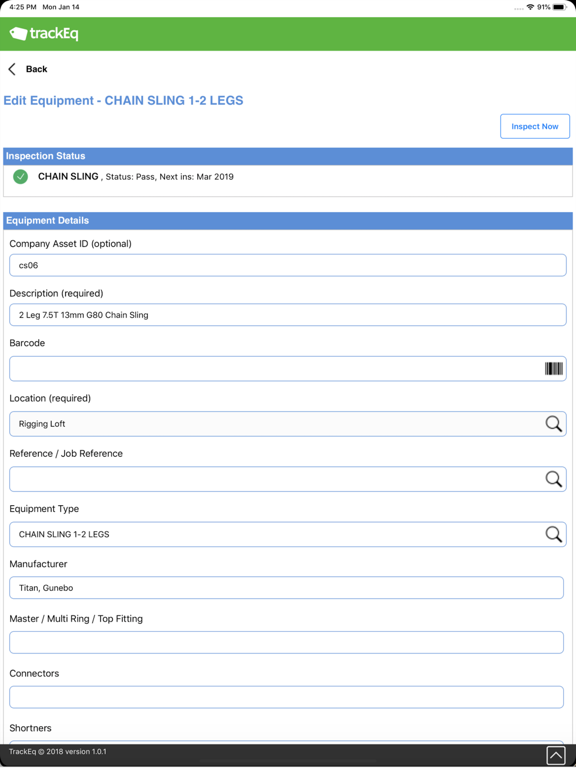Search equipment types with magnifier icon
The width and height of the screenshot is (576, 768).
[553, 534]
